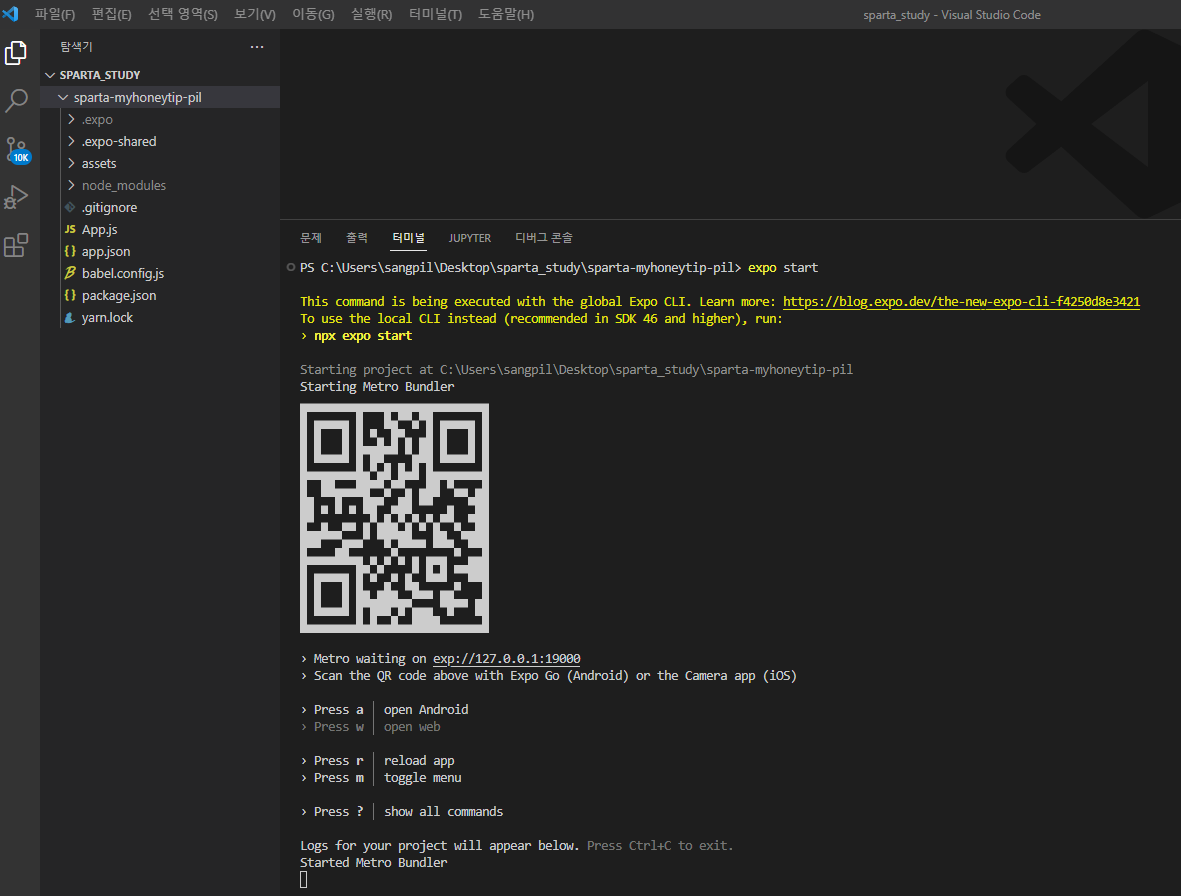Click the yarn icon beside yarn.lock

tap(70, 317)
